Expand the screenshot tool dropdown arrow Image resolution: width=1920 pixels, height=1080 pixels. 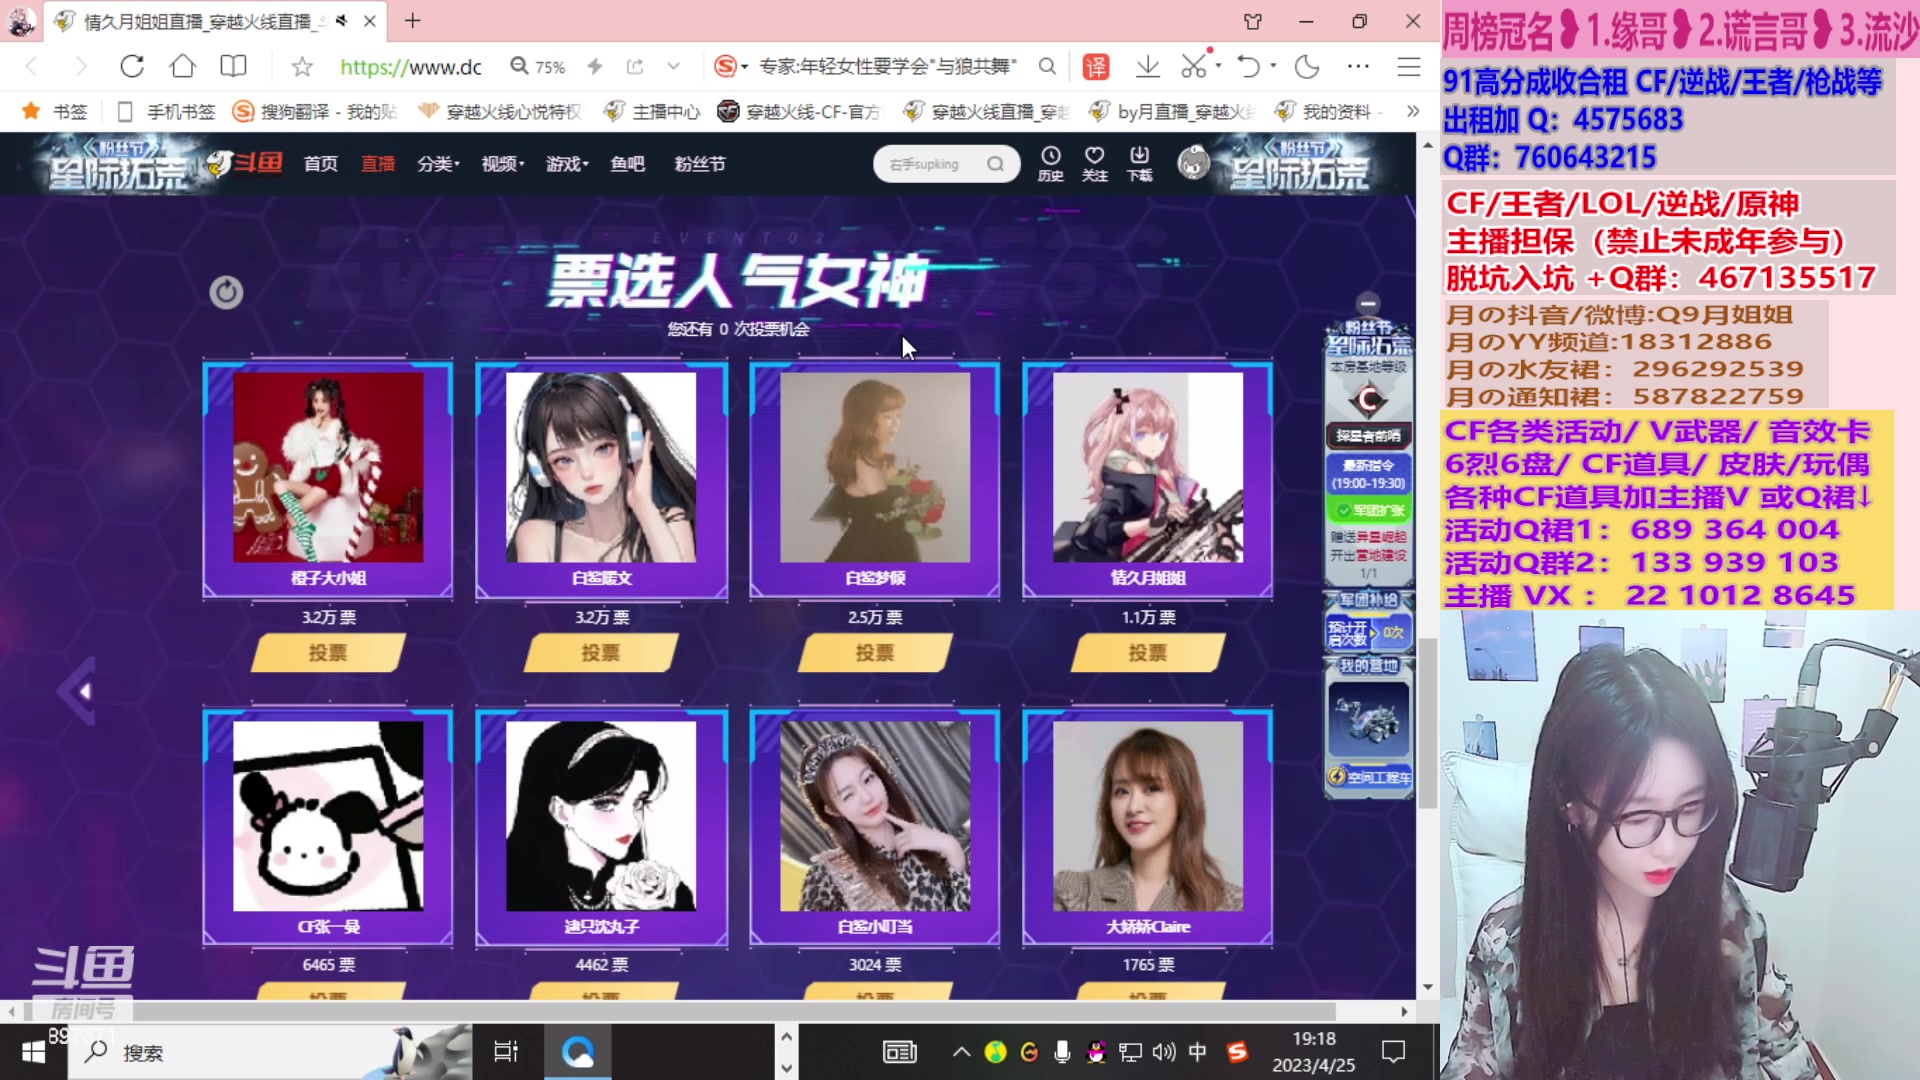1218,67
